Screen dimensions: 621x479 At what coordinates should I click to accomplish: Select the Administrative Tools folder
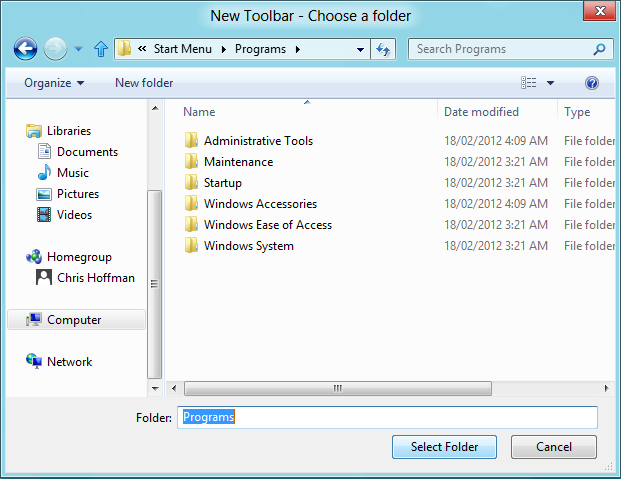tap(258, 141)
